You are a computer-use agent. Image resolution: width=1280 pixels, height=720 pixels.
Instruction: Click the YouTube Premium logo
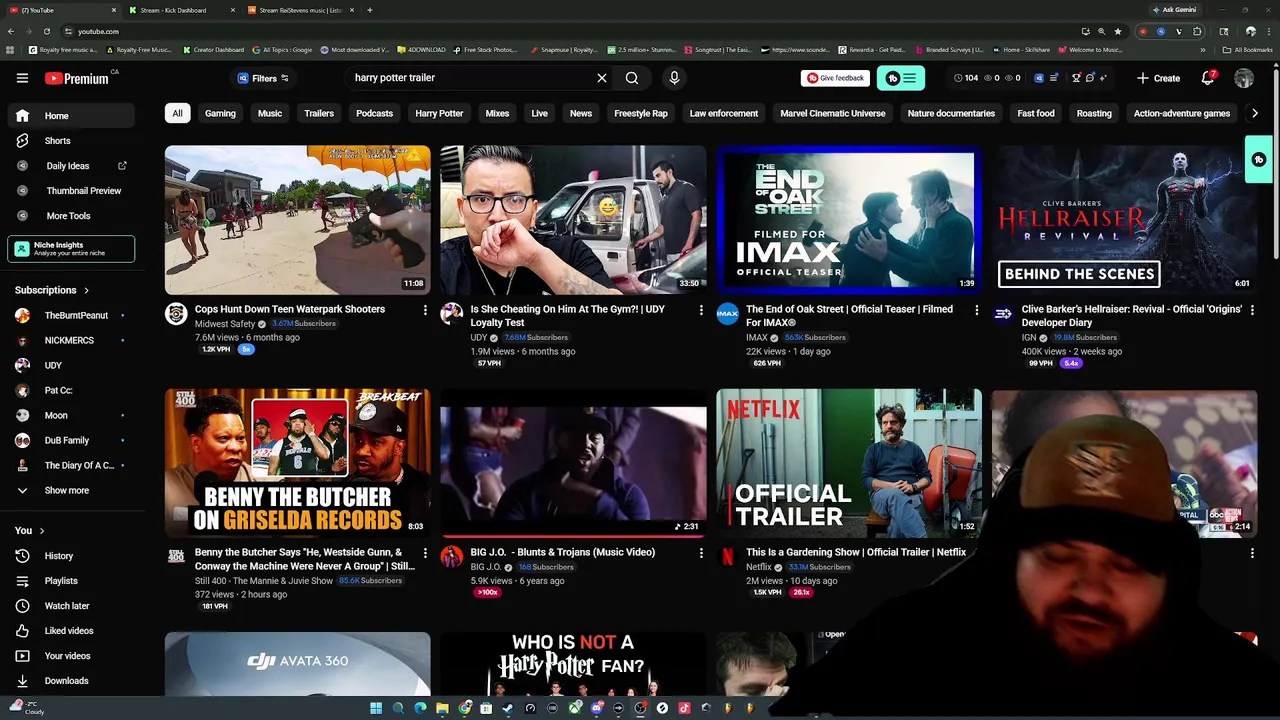point(76,78)
